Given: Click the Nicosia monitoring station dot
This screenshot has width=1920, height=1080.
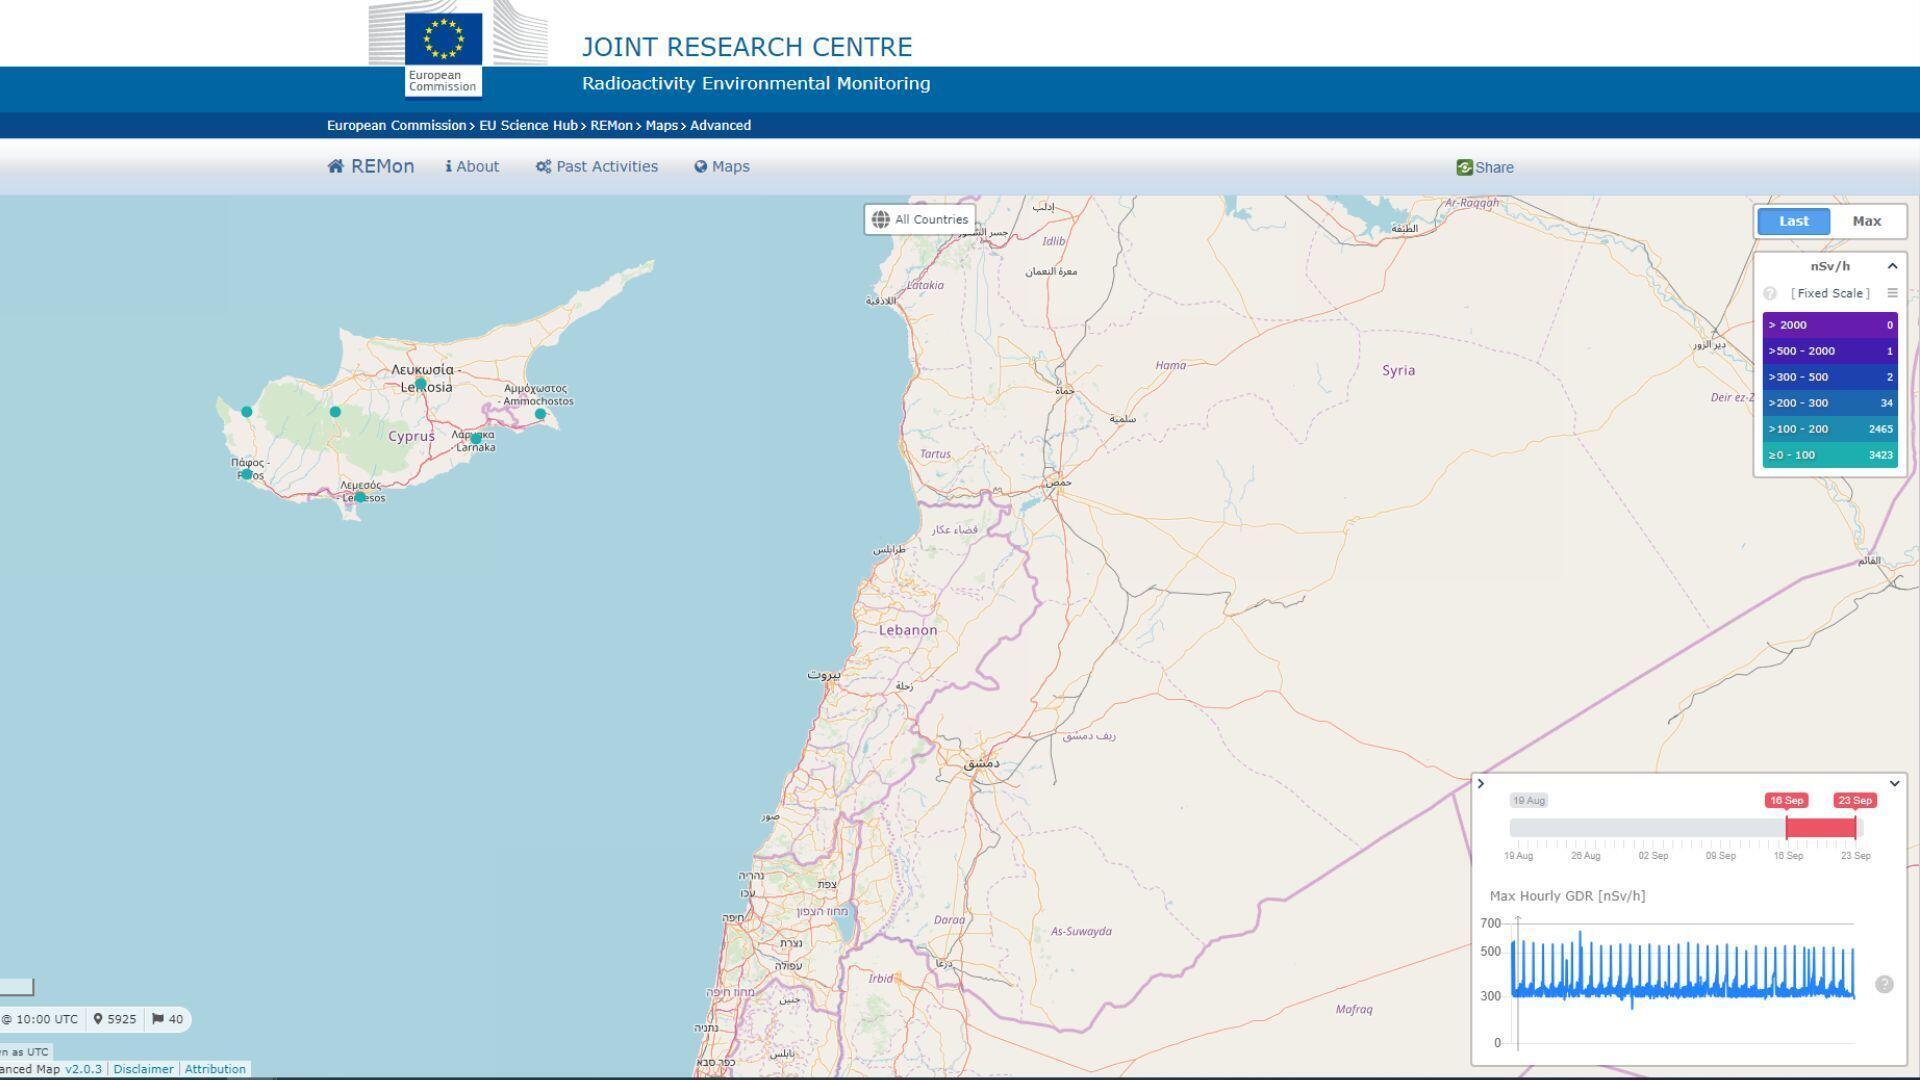Looking at the screenshot, I should (421, 384).
